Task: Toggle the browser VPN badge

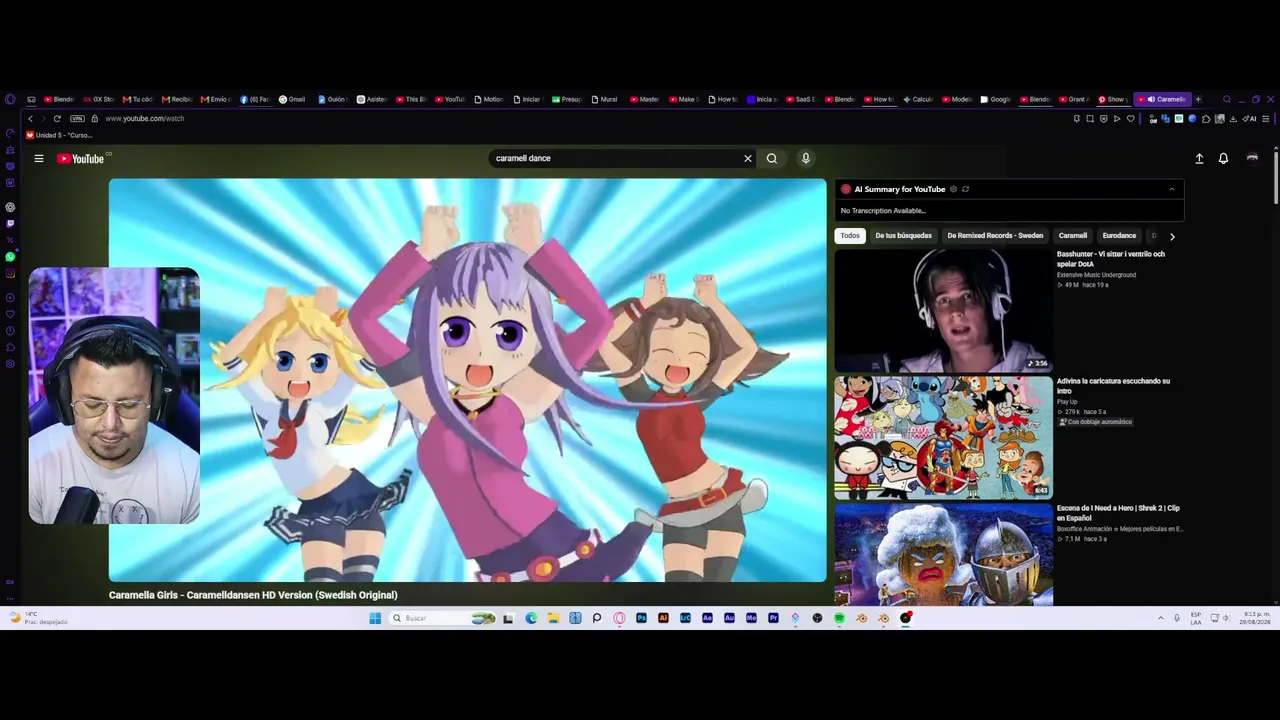Action: (x=77, y=119)
